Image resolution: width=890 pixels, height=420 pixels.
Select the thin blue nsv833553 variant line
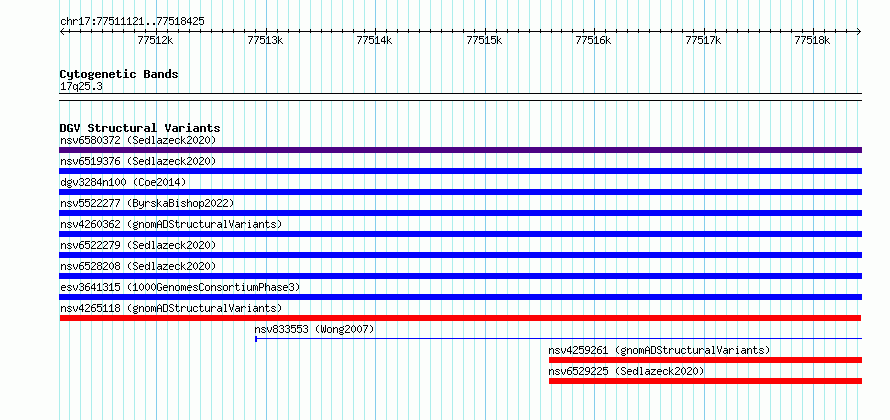pyautogui.click(x=559, y=339)
